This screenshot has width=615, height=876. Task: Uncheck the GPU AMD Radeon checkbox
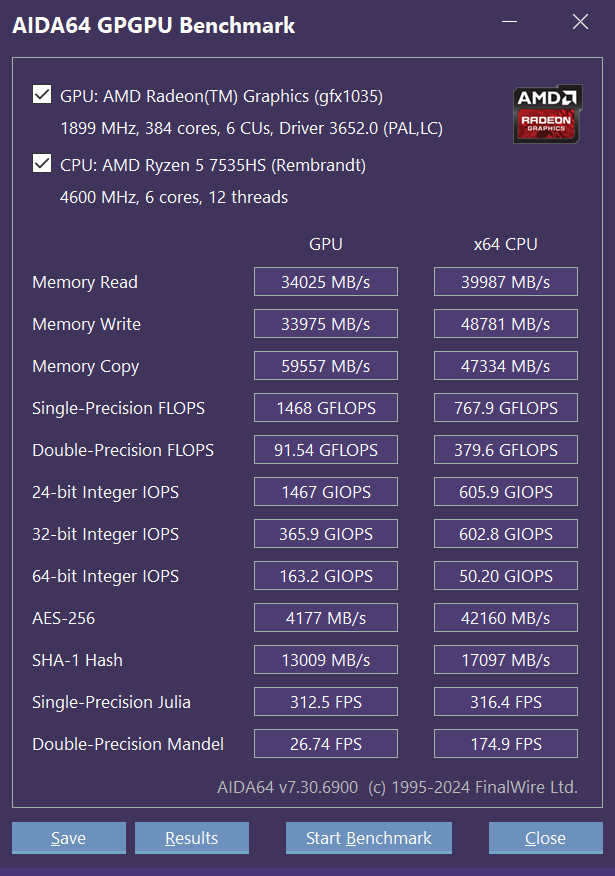[42, 95]
